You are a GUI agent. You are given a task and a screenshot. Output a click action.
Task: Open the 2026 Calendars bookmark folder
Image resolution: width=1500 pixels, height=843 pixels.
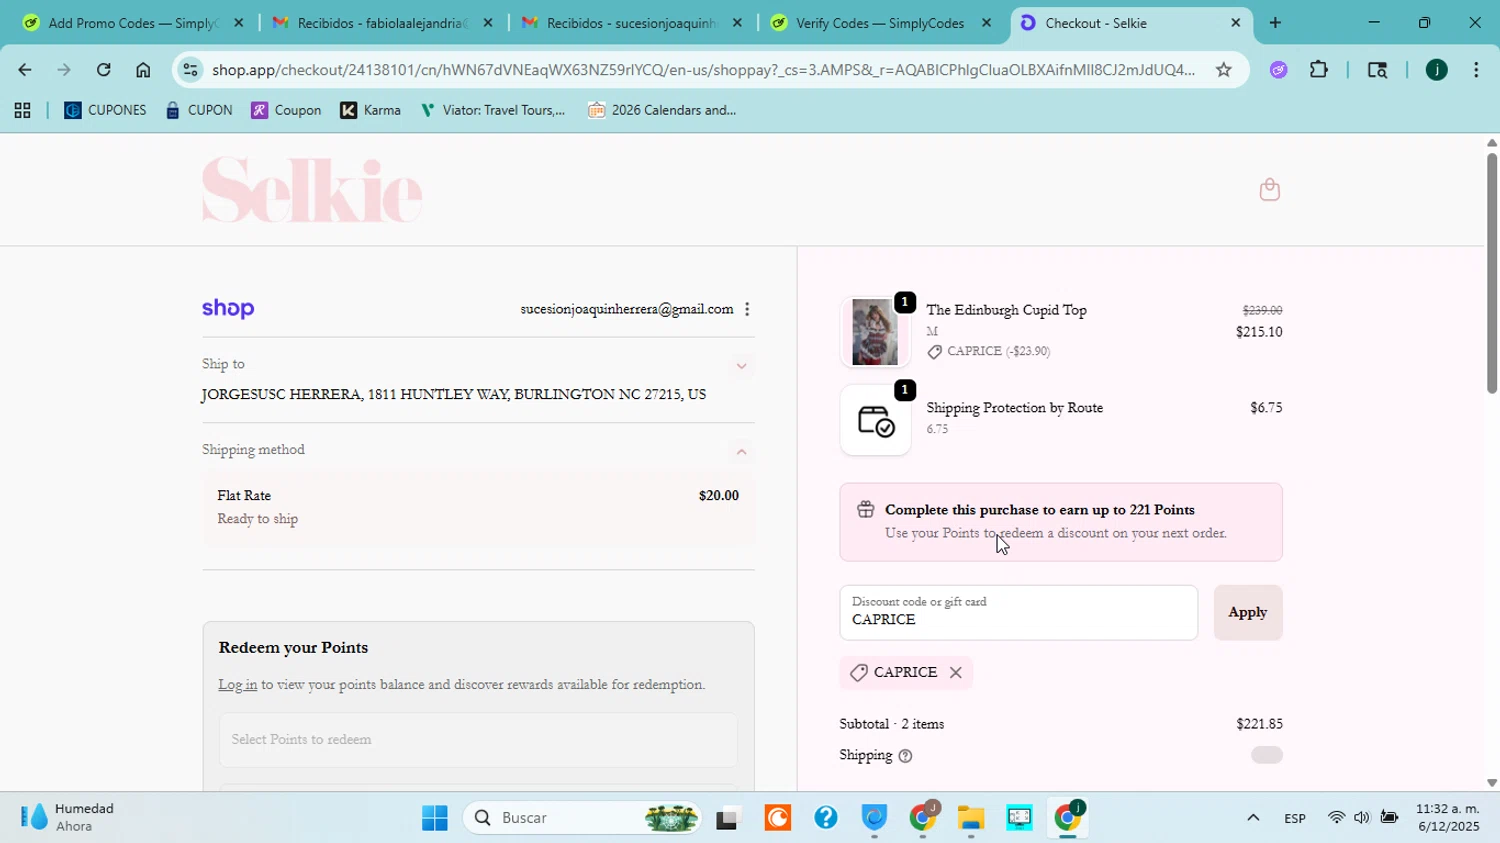pos(662,111)
